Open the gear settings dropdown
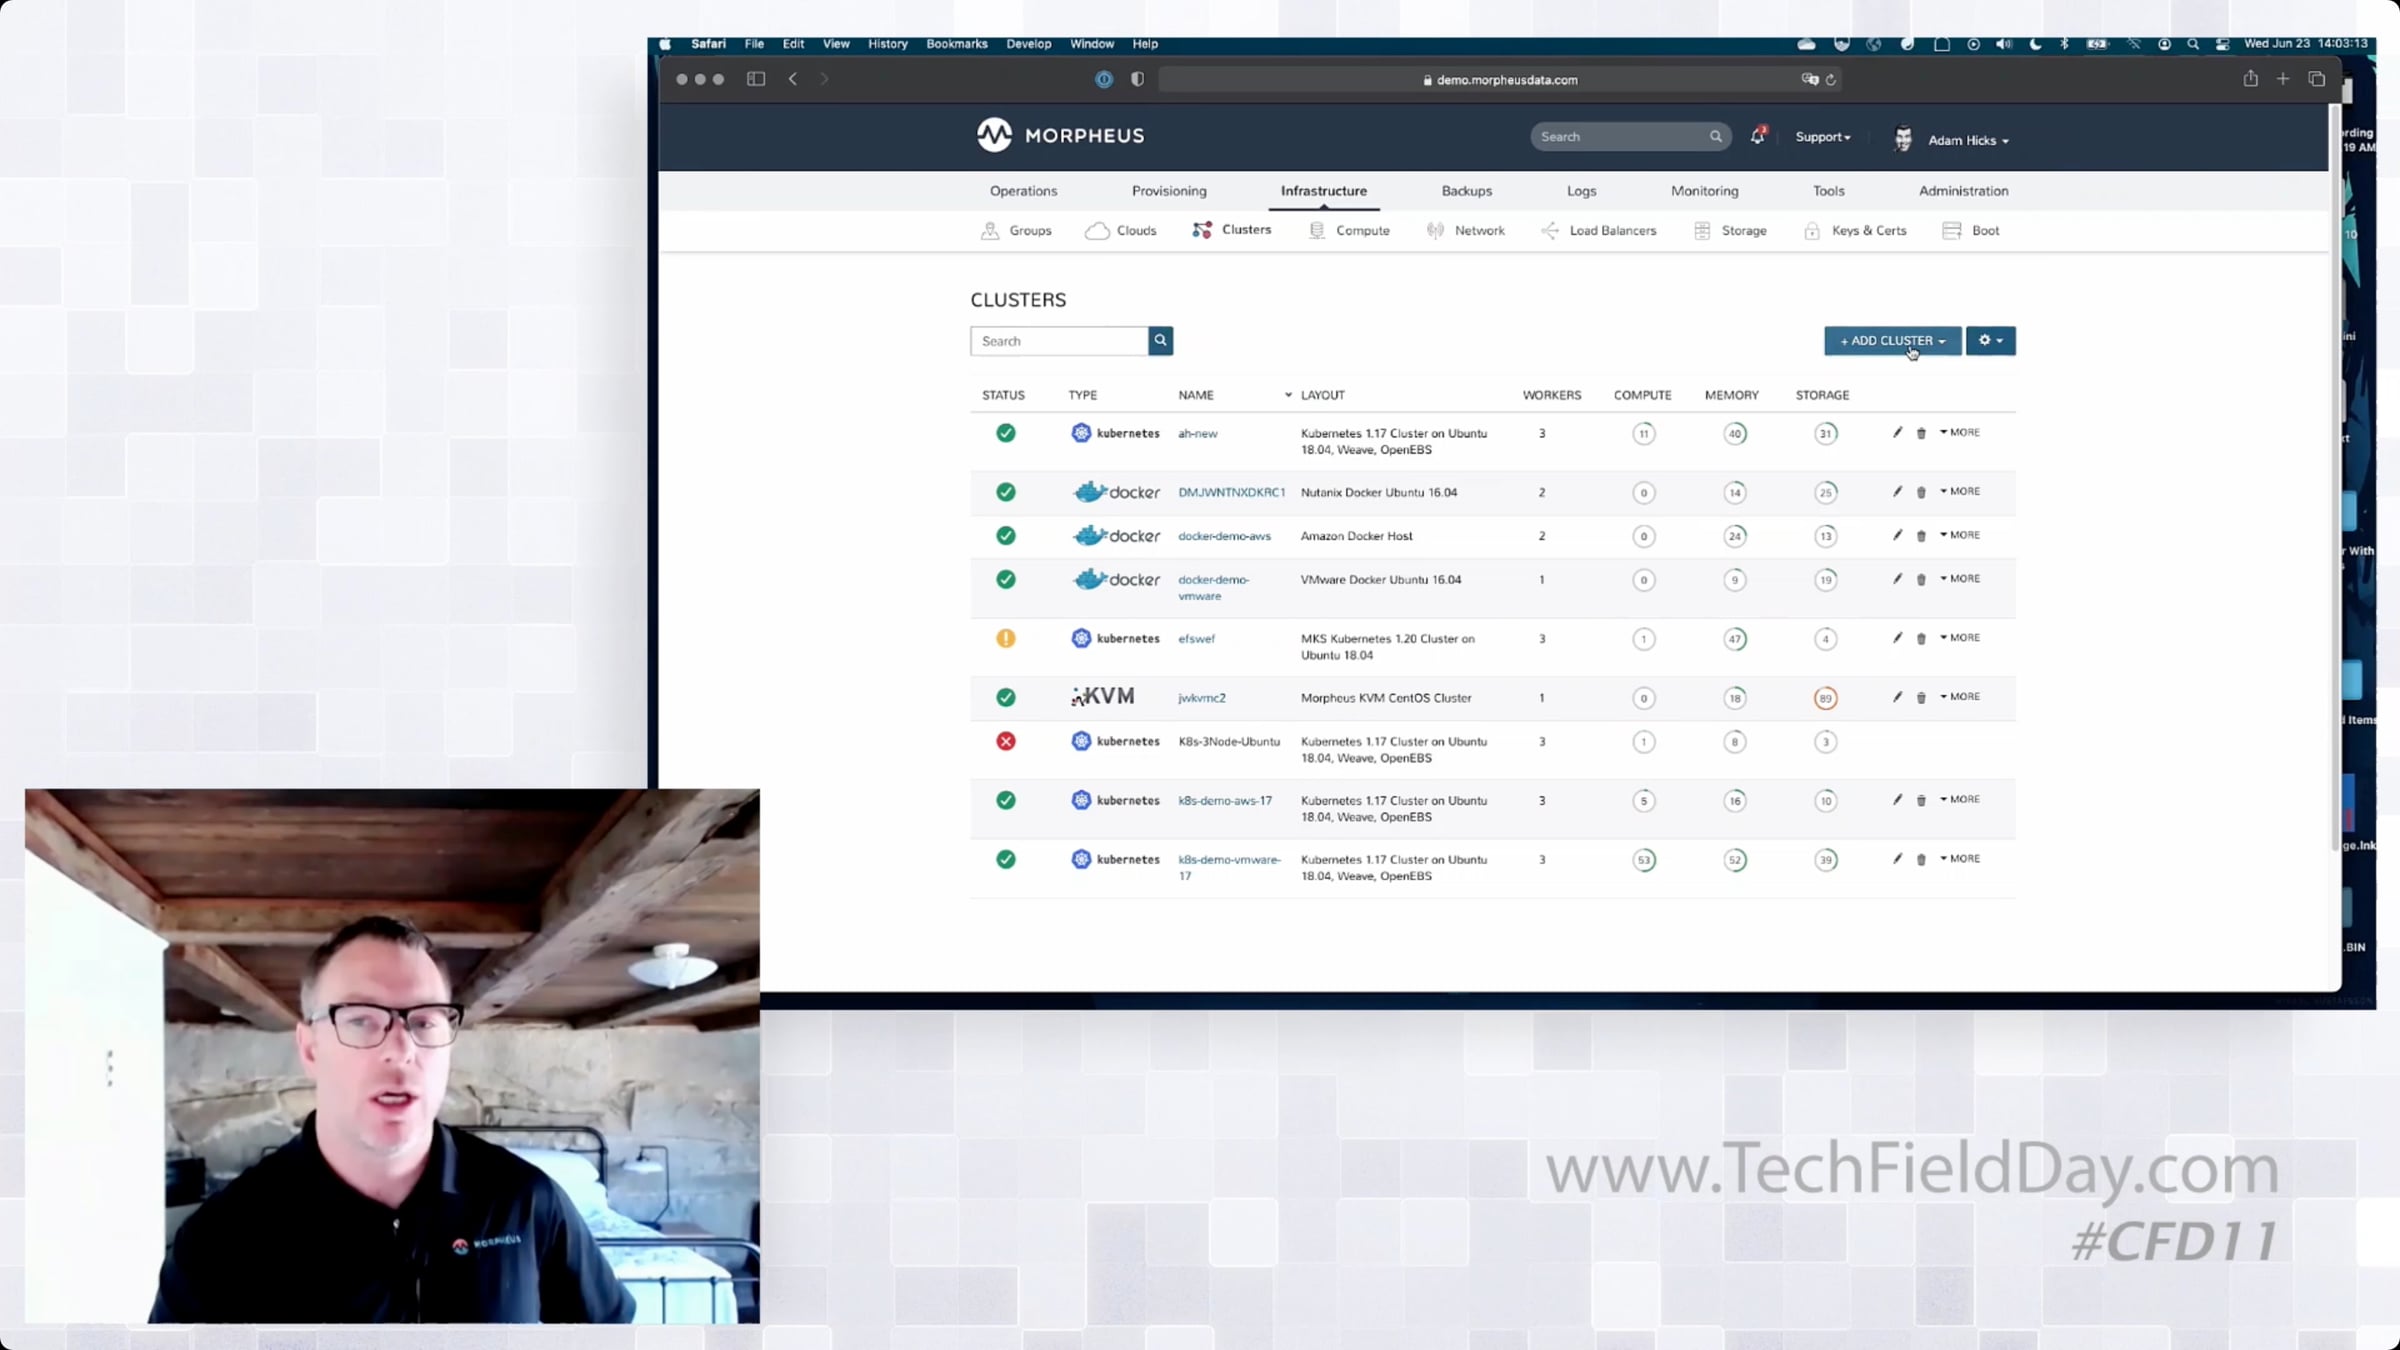The width and height of the screenshot is (2400, 1350). [x=1990, y=341]
